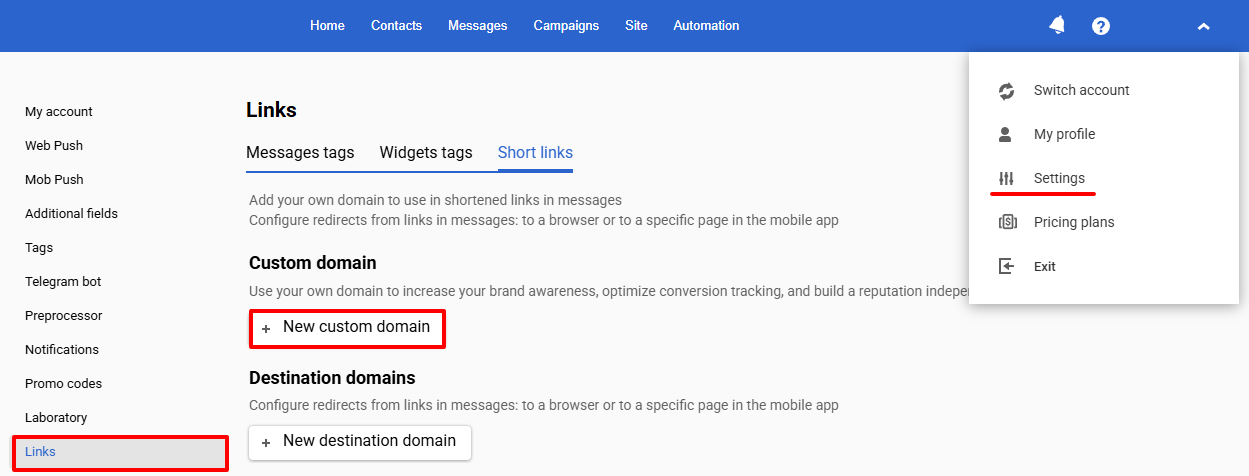This screenshot has height=476, width=1249.
Task: Click the My profile person icon
Action: point(1007,134)
